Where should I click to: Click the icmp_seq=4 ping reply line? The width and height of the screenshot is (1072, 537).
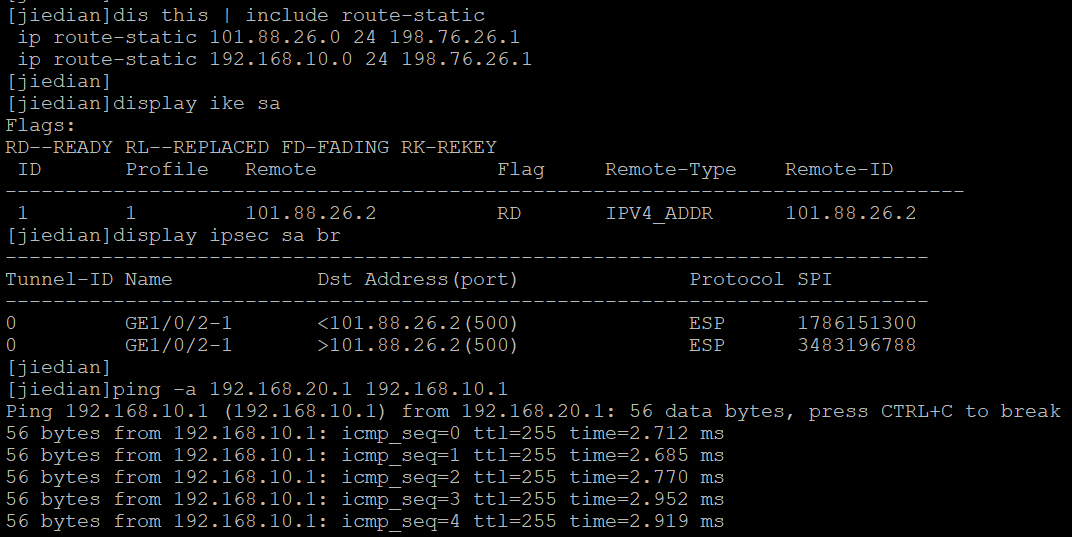[365, 521]
